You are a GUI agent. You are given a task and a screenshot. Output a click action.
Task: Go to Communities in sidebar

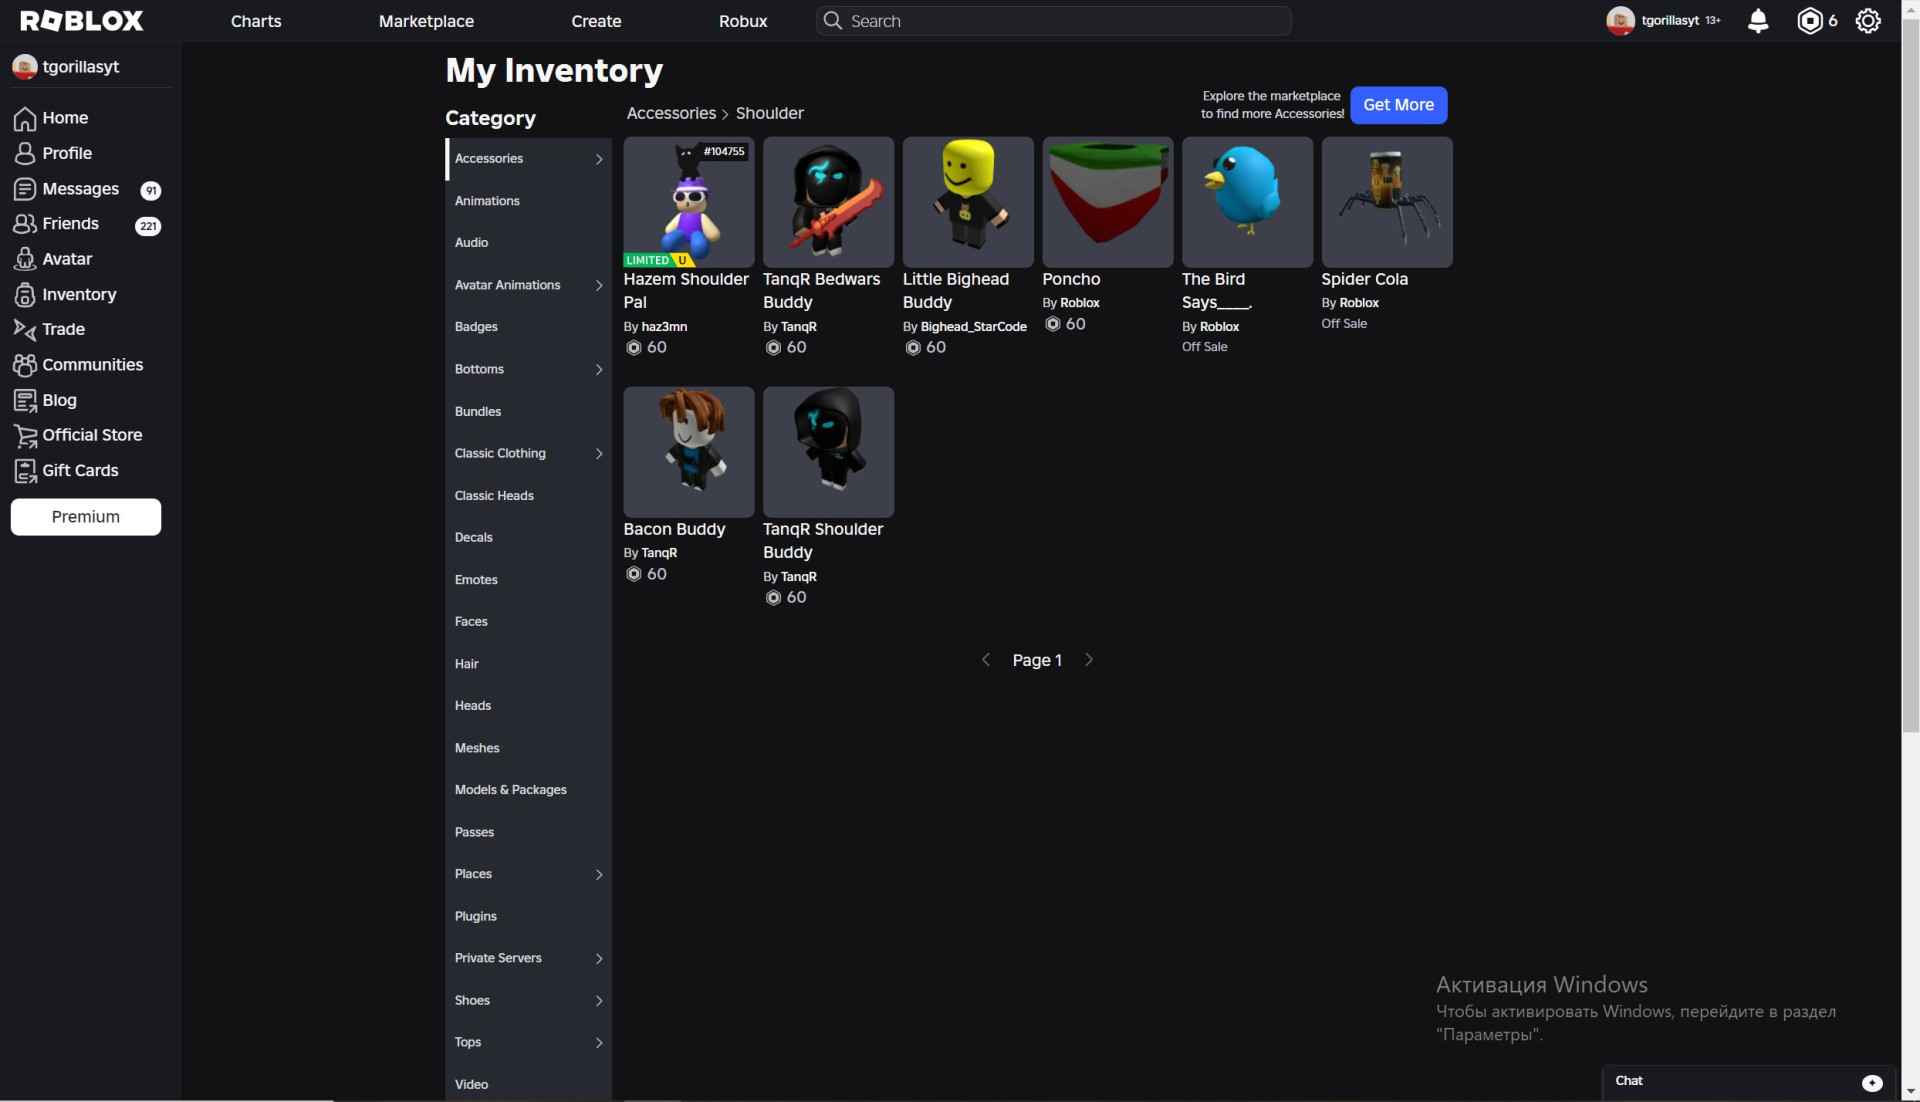click(x=92, y=364)
